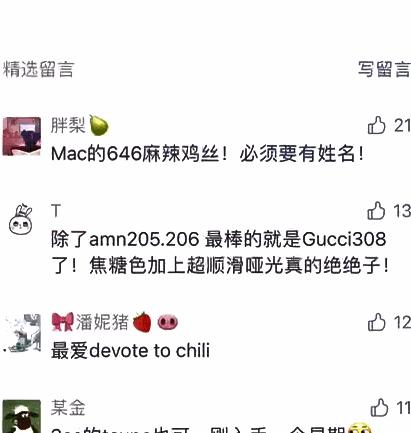411x433 pixels.
Task: Tap 写留言 to write a comment
Action: coord(384,69)
